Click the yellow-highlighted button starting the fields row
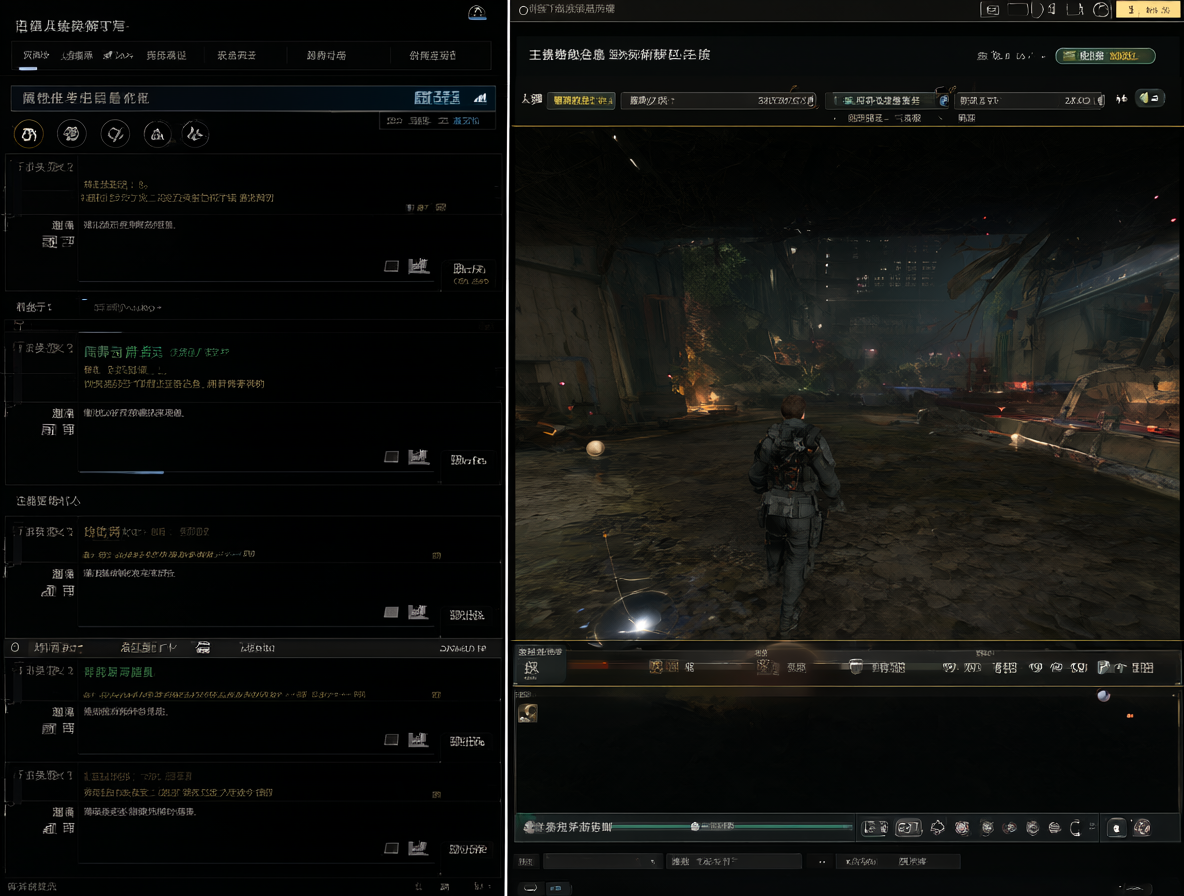Screen dimensions: 1184x896 point(581,100)
